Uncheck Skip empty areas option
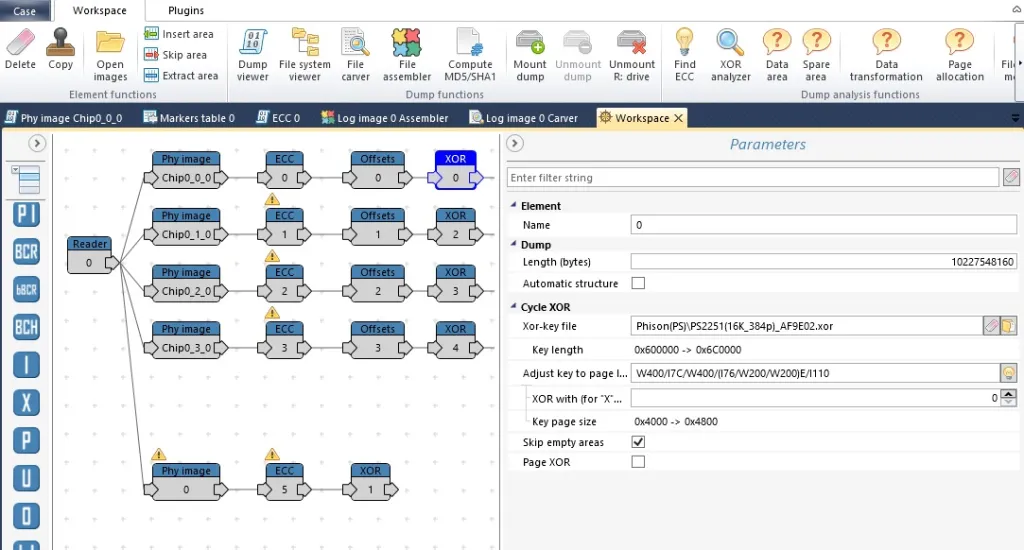Screen dimensions: 1024x550 [638, 442]
